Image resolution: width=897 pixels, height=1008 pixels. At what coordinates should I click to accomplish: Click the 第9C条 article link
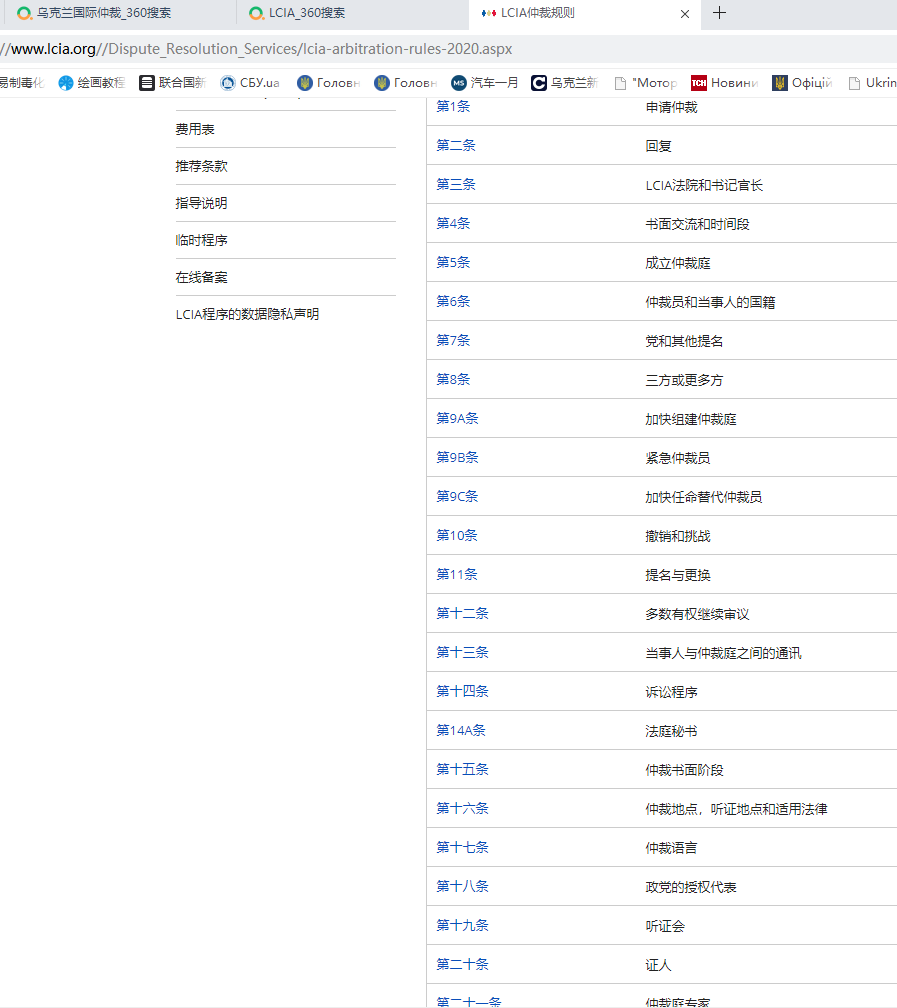point(457,496)
